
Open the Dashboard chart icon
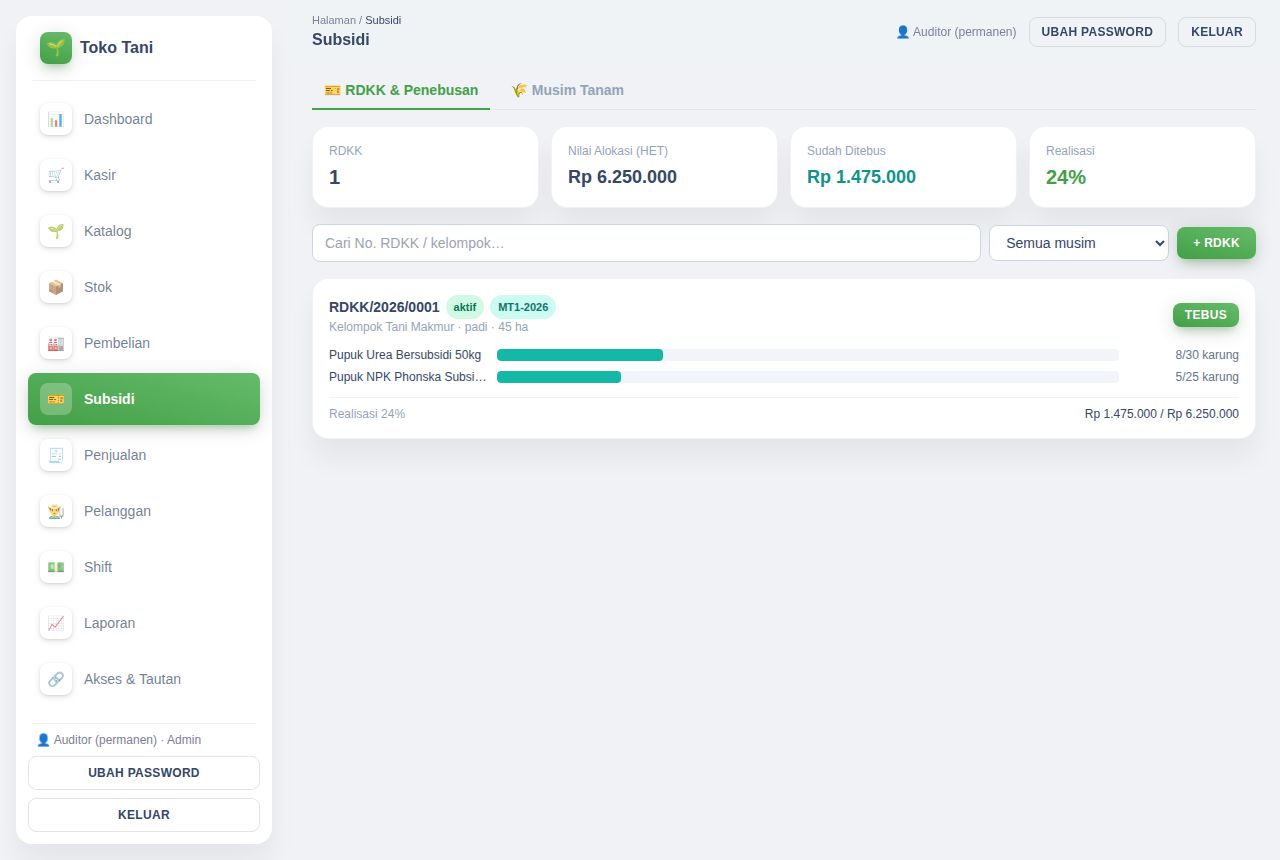click(56, 119)
